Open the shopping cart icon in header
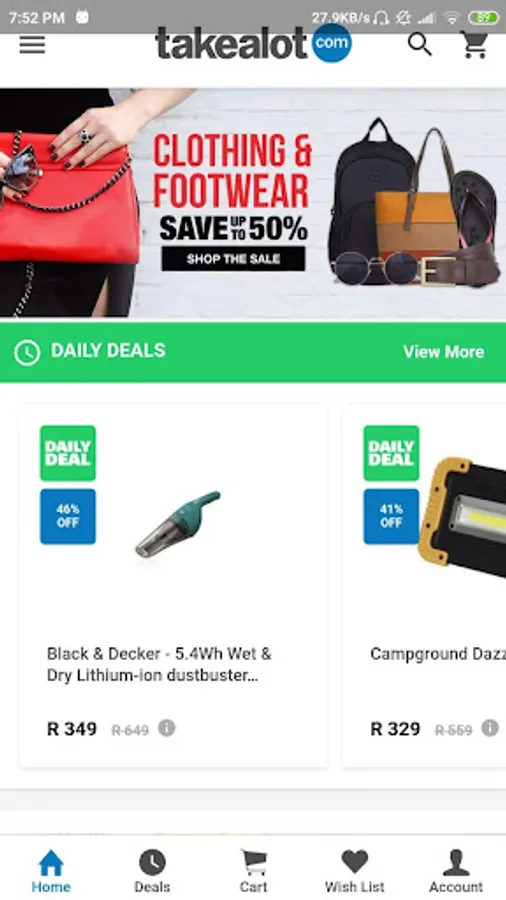Viewport: 506px width, 900px height. [474, 44]
